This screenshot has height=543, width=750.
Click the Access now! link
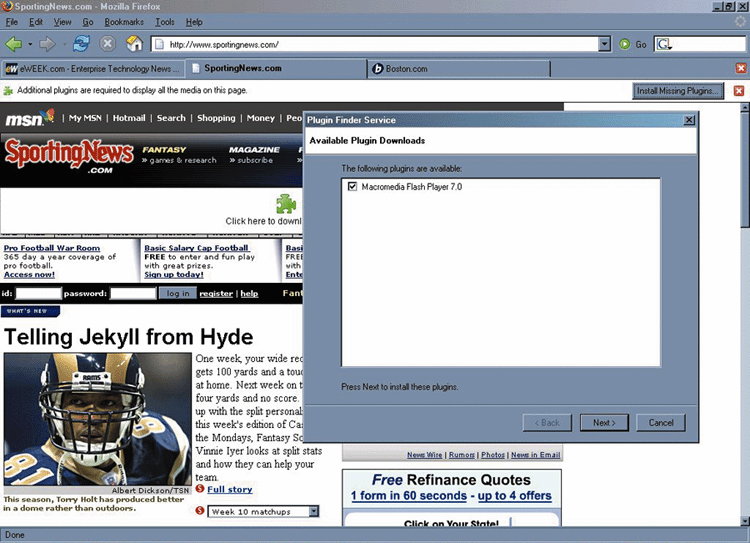coord(29,275)
